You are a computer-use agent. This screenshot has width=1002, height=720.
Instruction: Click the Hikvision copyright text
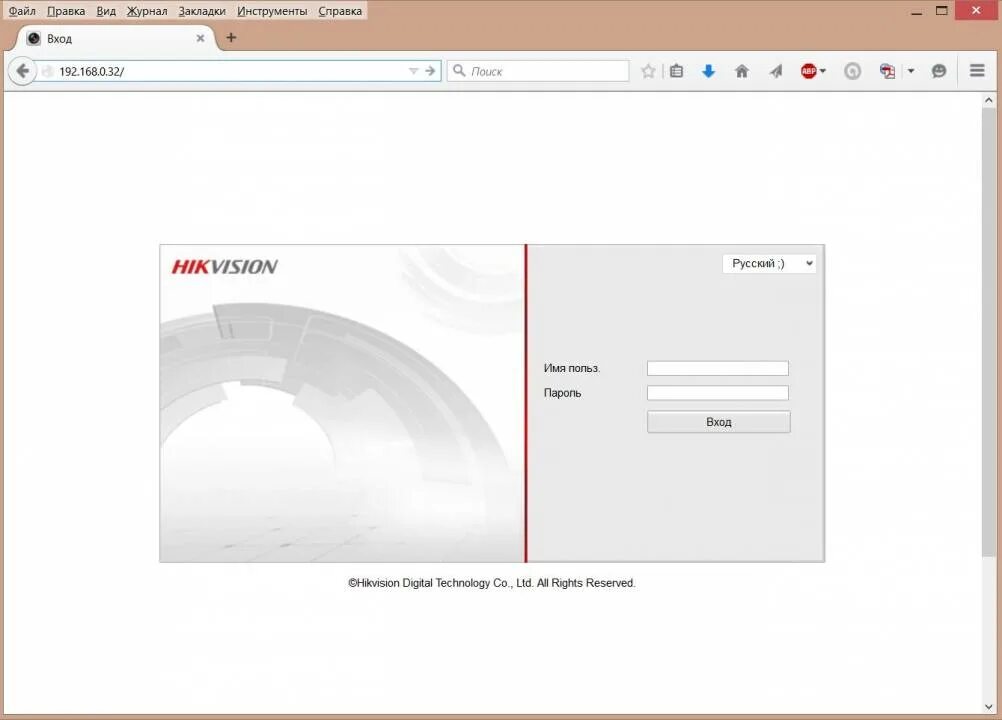click(491, 583)
